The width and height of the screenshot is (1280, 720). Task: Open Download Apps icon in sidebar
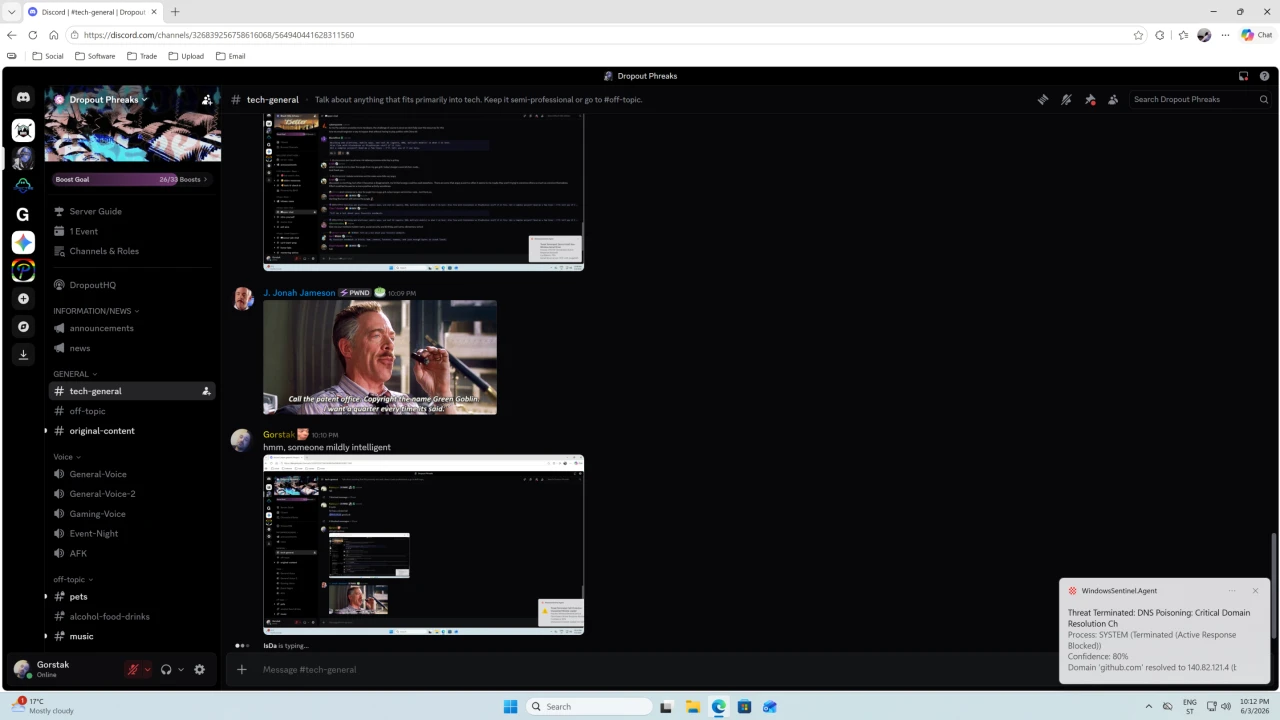pyautogui.click(x=23, y=354)
